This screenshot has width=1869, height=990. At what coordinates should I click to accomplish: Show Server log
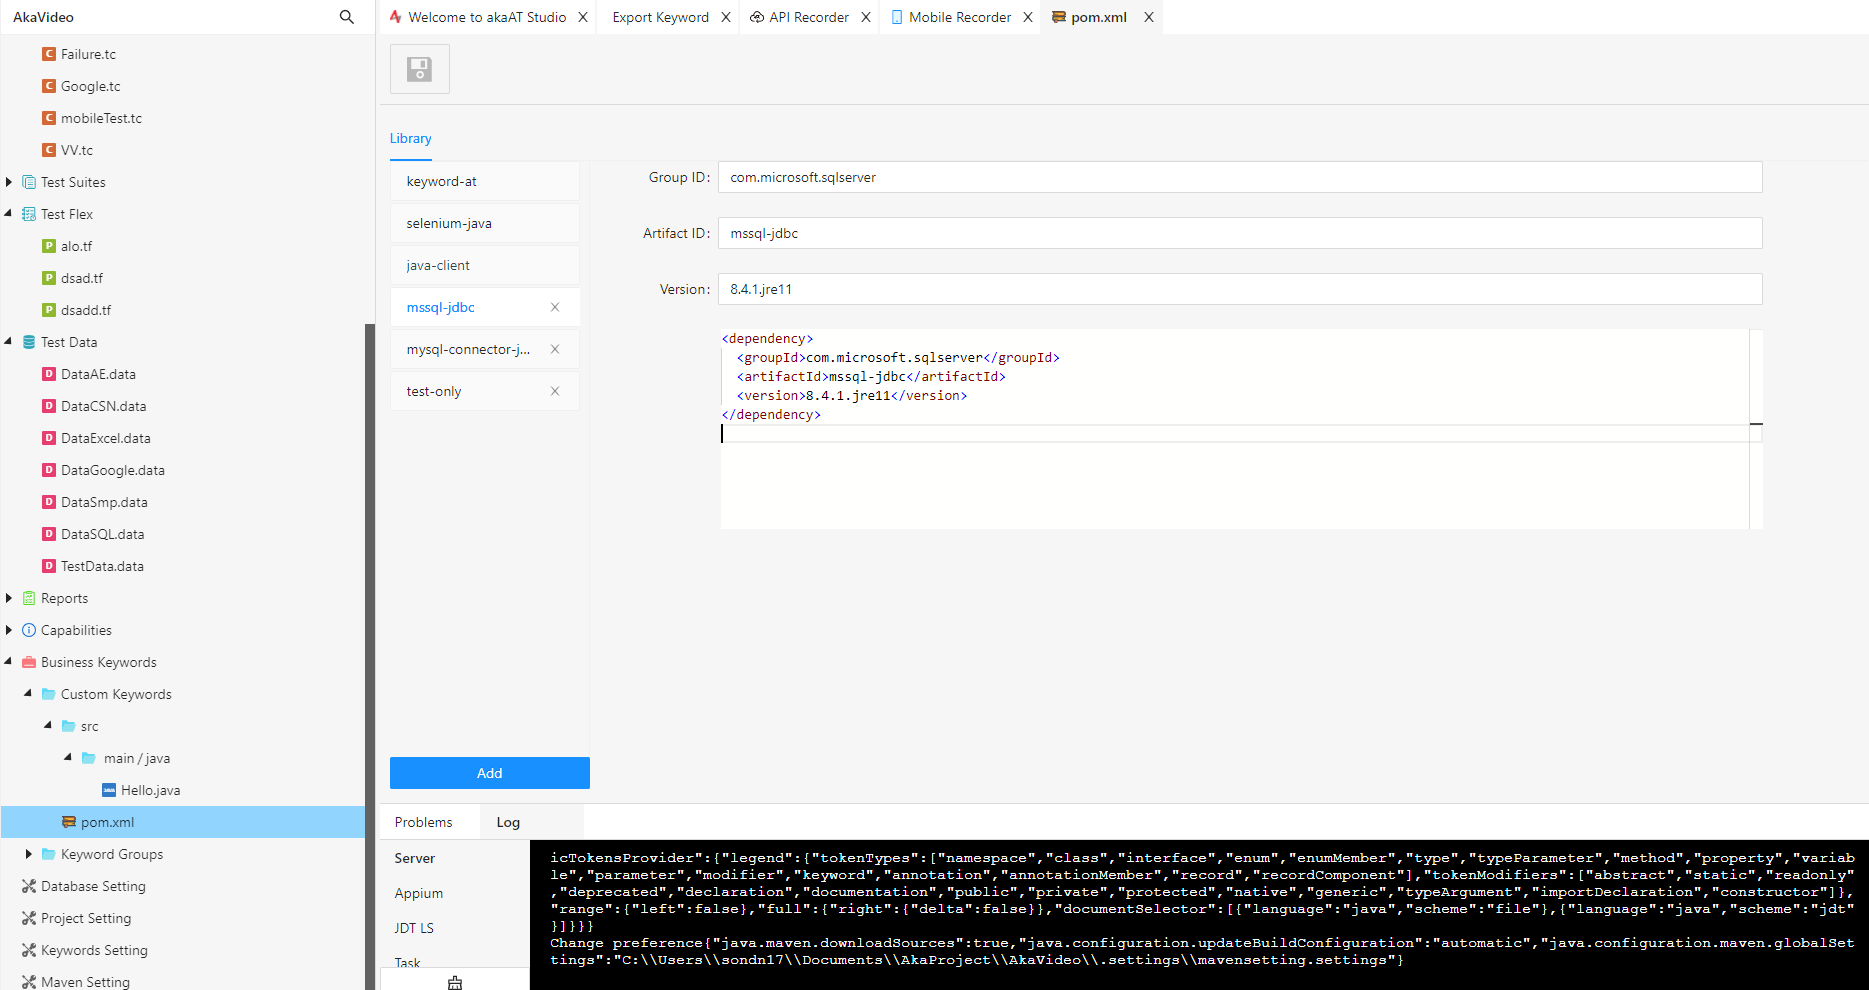pos(415,858)
